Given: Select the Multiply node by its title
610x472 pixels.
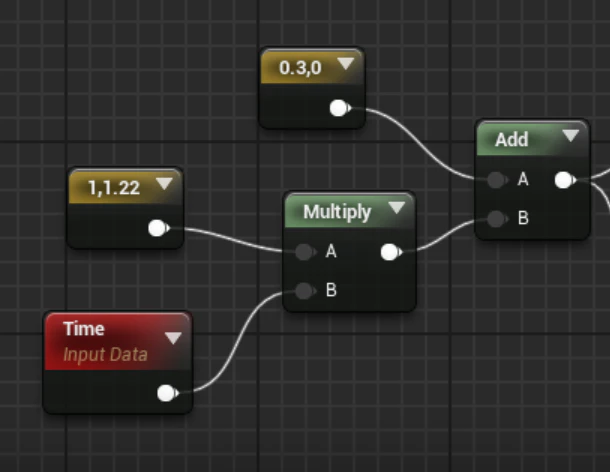Looking at the screenshot, I should click(x=337, y=212).
